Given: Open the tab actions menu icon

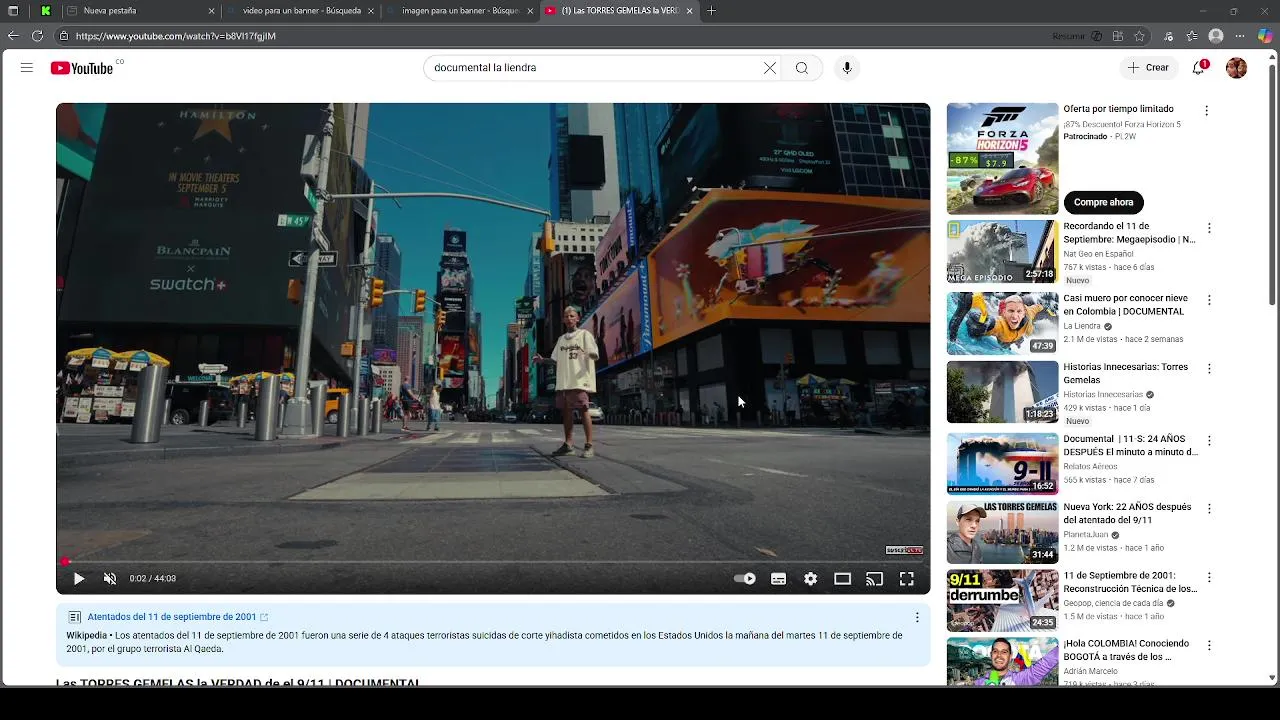Looking at the screenshot, I should 13,11.
